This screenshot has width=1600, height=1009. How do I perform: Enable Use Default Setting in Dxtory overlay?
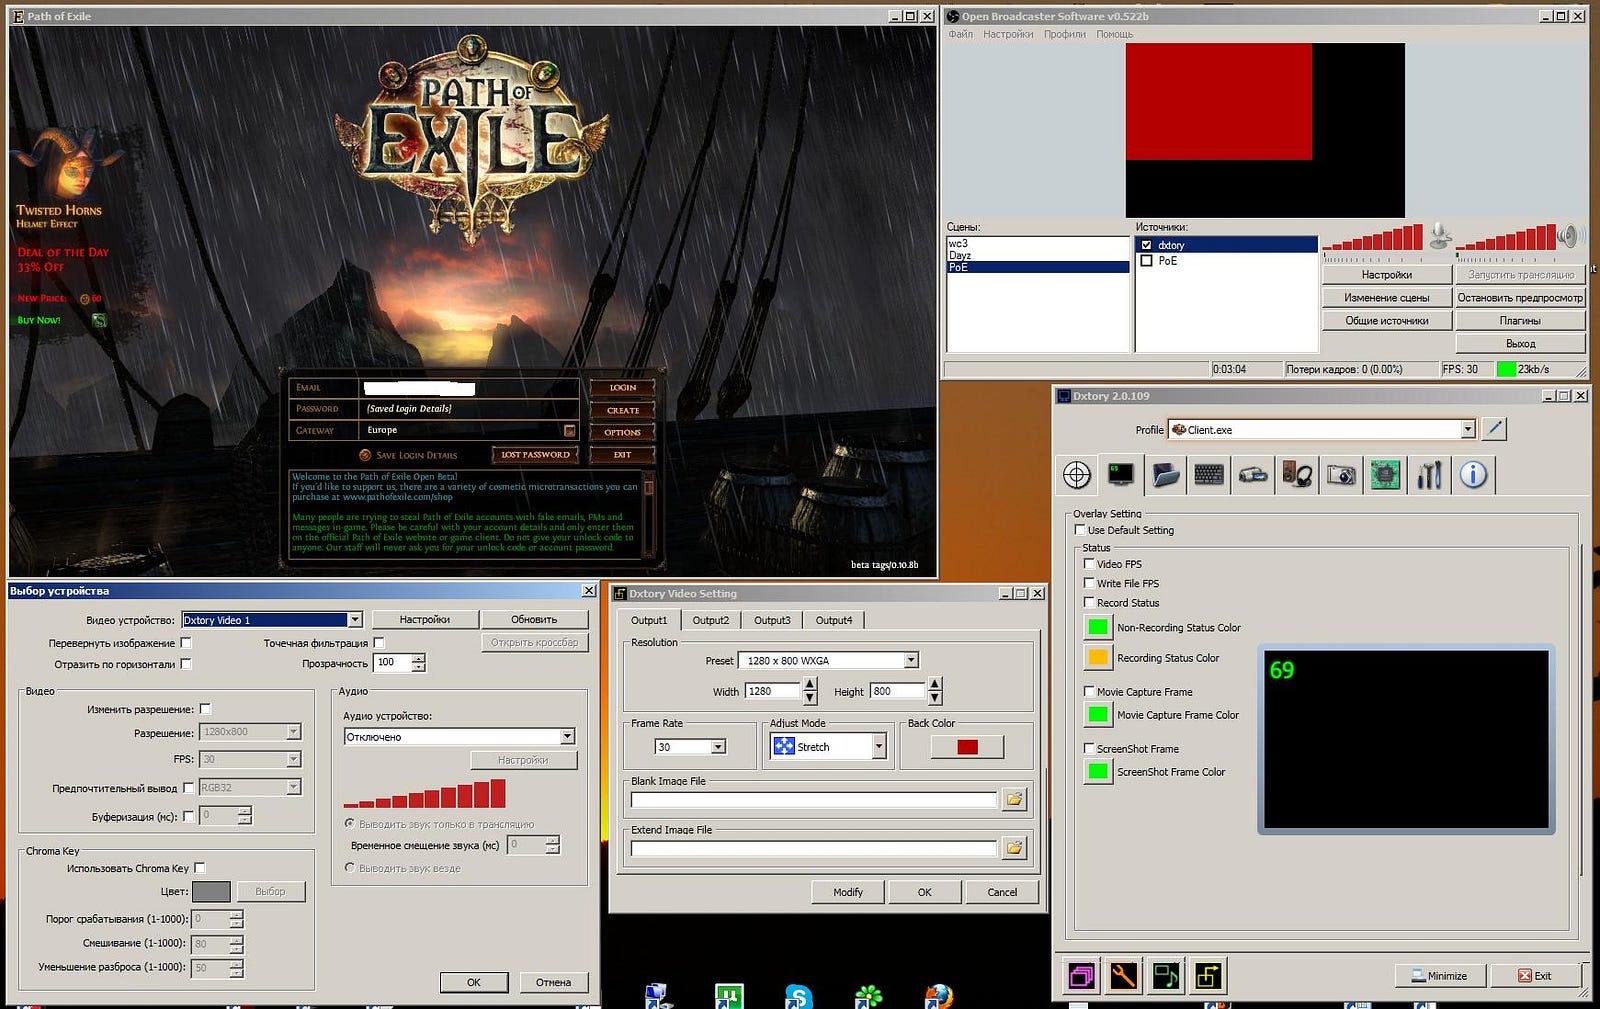(1080, 530)
